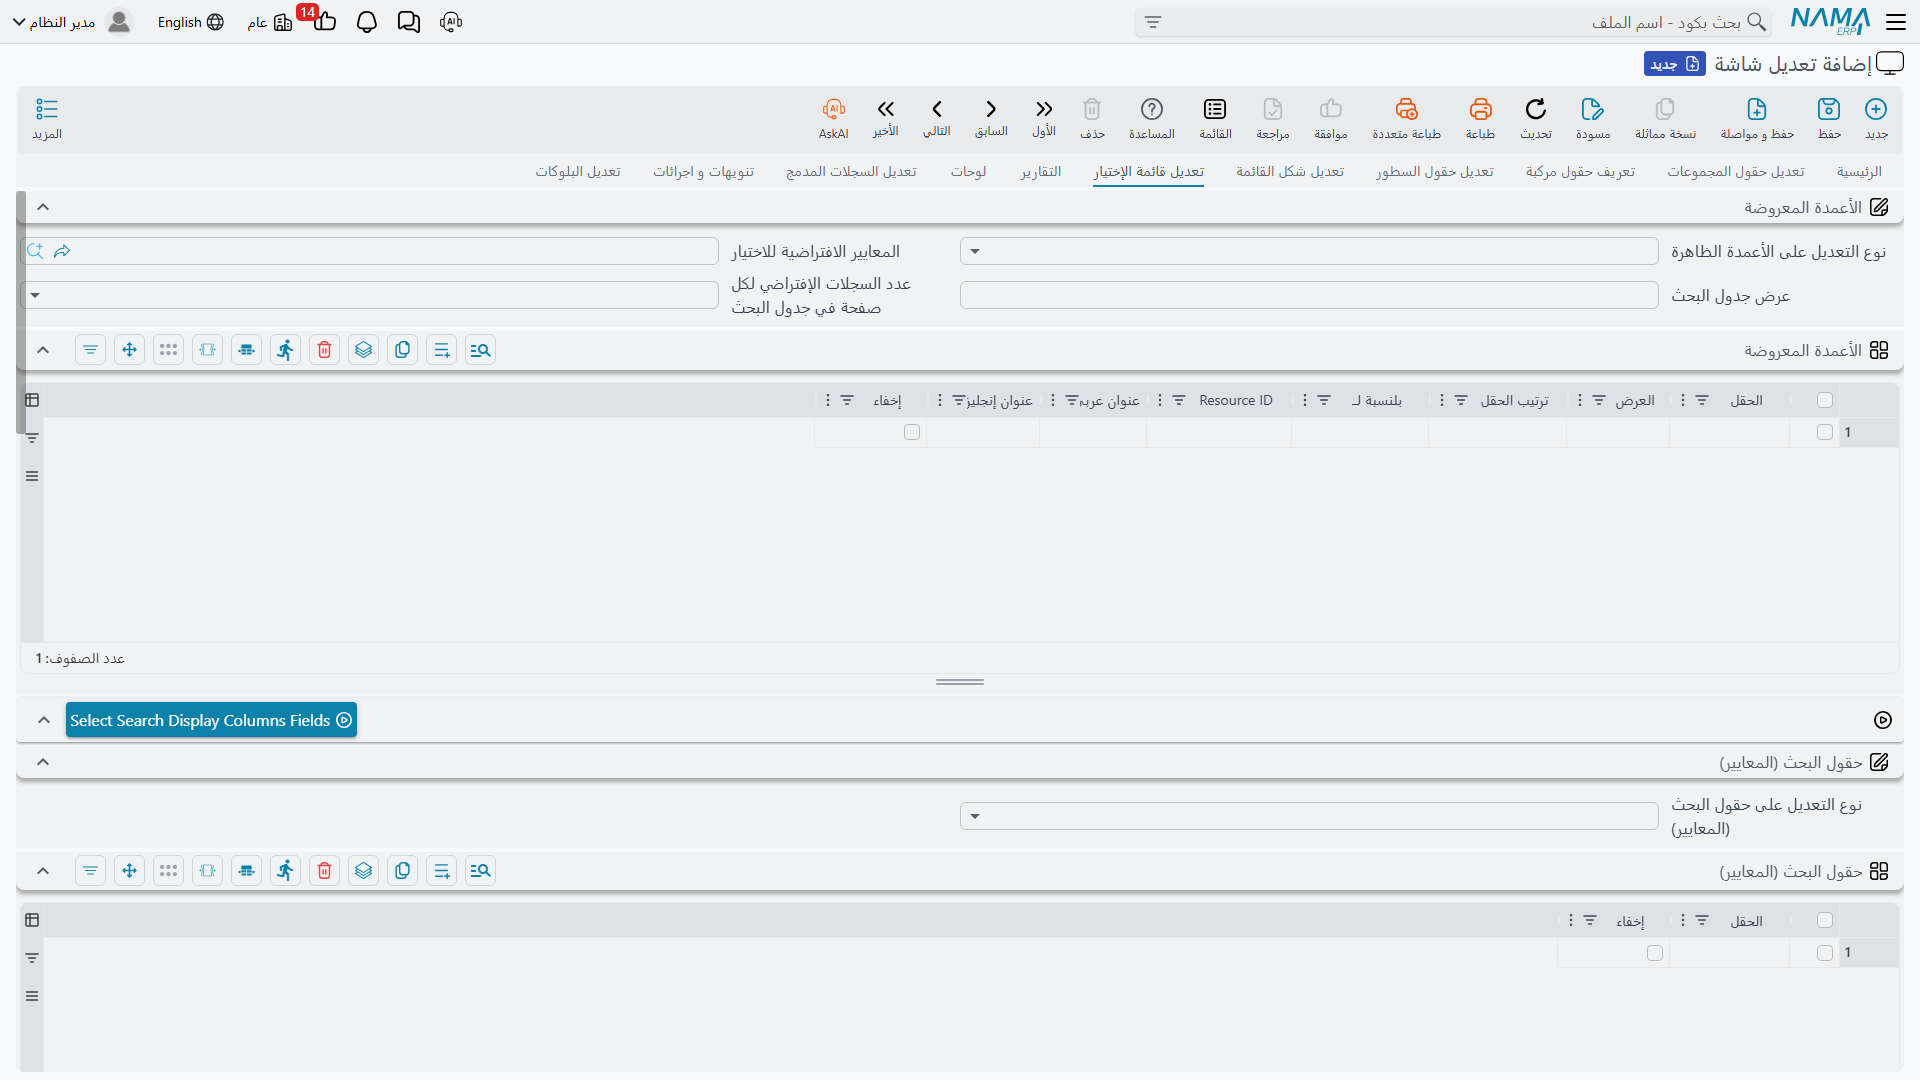The image size is (1920, 1080).
Task: Open the More (المزيد) menu icon
Action: coord(47,109)
